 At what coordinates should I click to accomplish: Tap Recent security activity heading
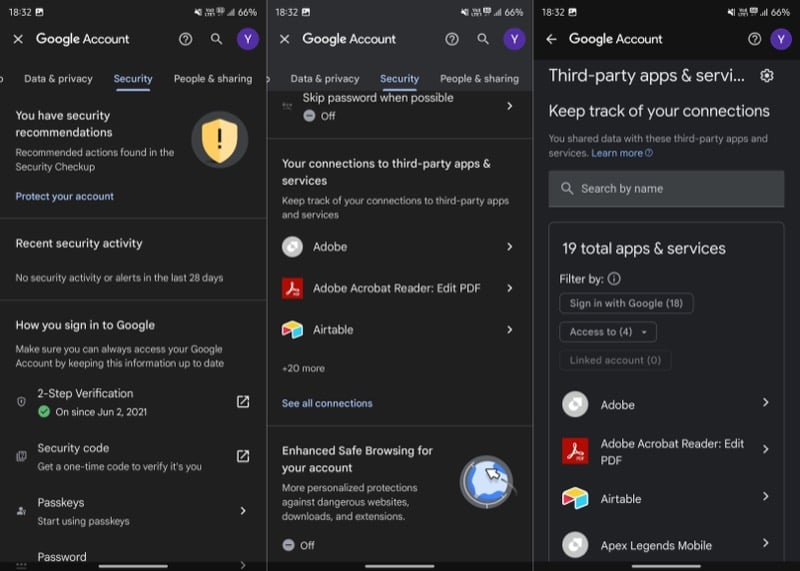click(79, 243)
